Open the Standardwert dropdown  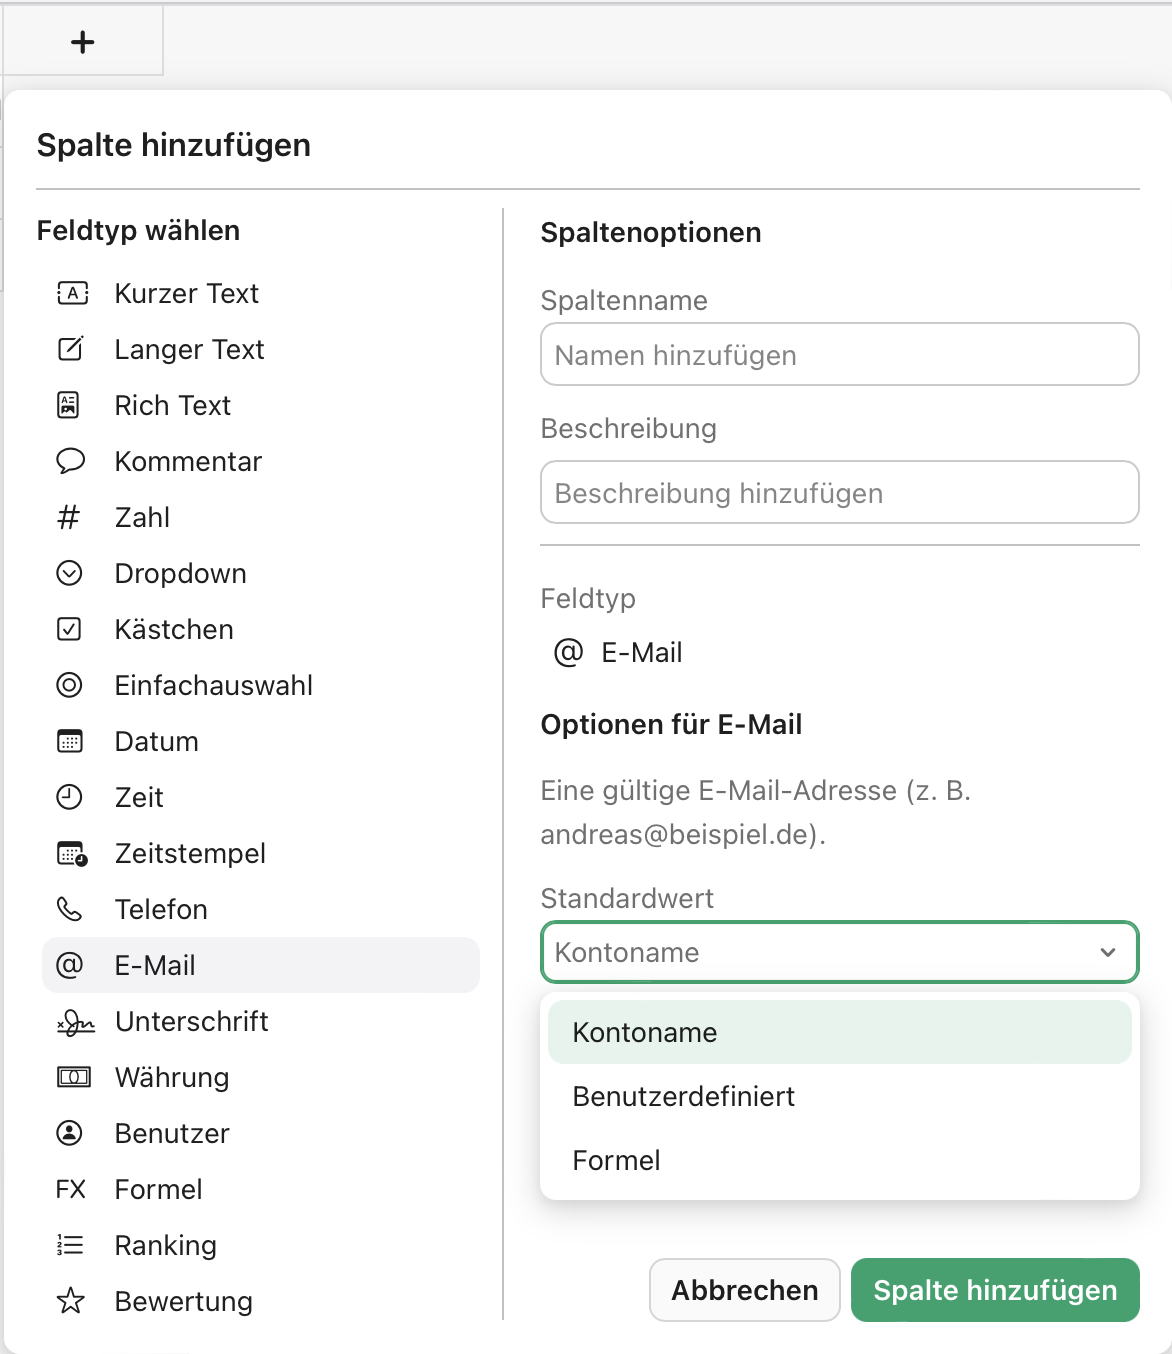coord(839,952)
